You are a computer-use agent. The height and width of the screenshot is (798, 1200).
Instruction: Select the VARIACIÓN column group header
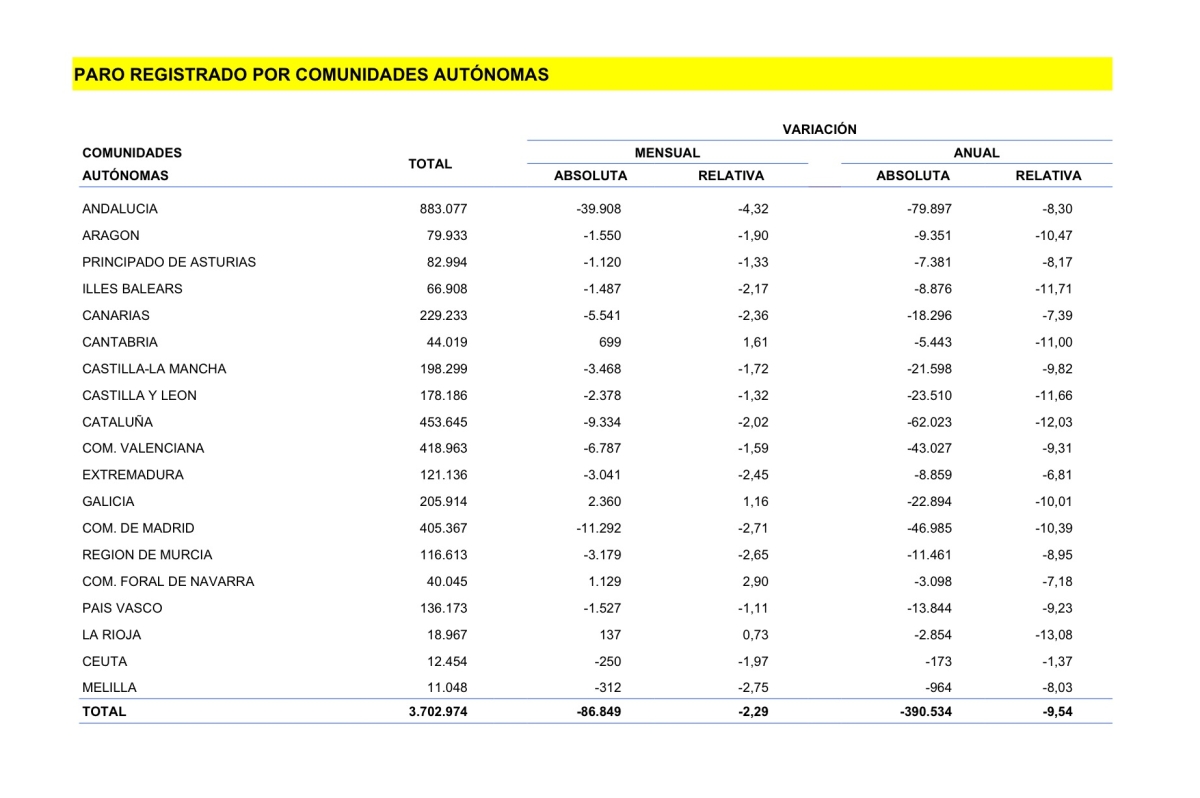click(x=819, y=129)
